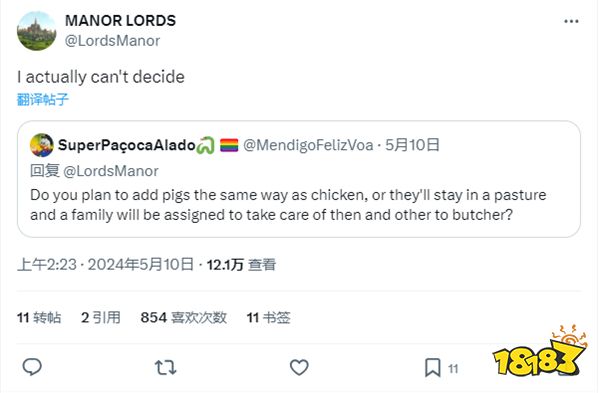View the 11 转帖 reposts list
Image resolution: width=600 pixels, height=393 pixels.
point(39,317)
